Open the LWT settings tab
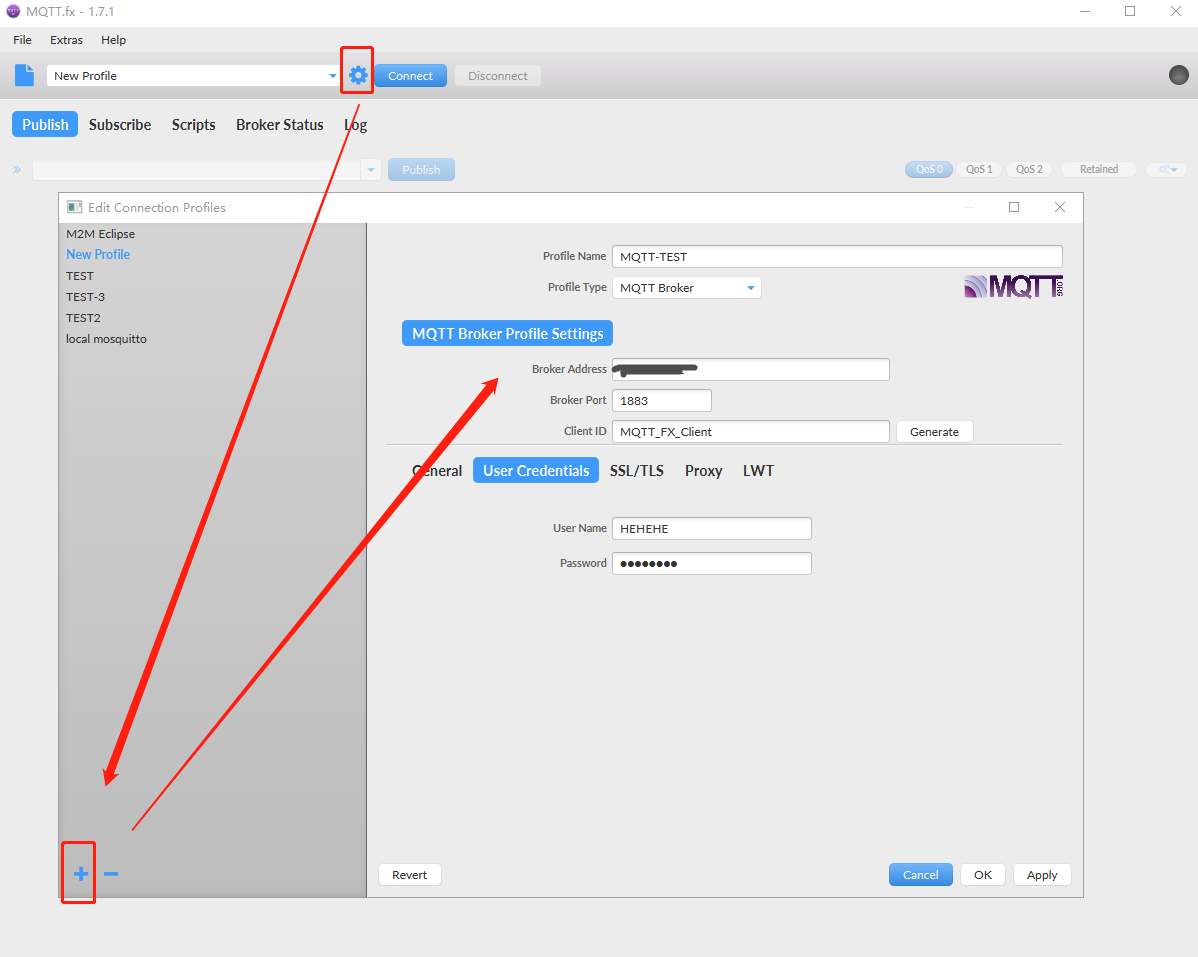The height and width of the screenshot is (957, 1198). click(x=758, y=470)
